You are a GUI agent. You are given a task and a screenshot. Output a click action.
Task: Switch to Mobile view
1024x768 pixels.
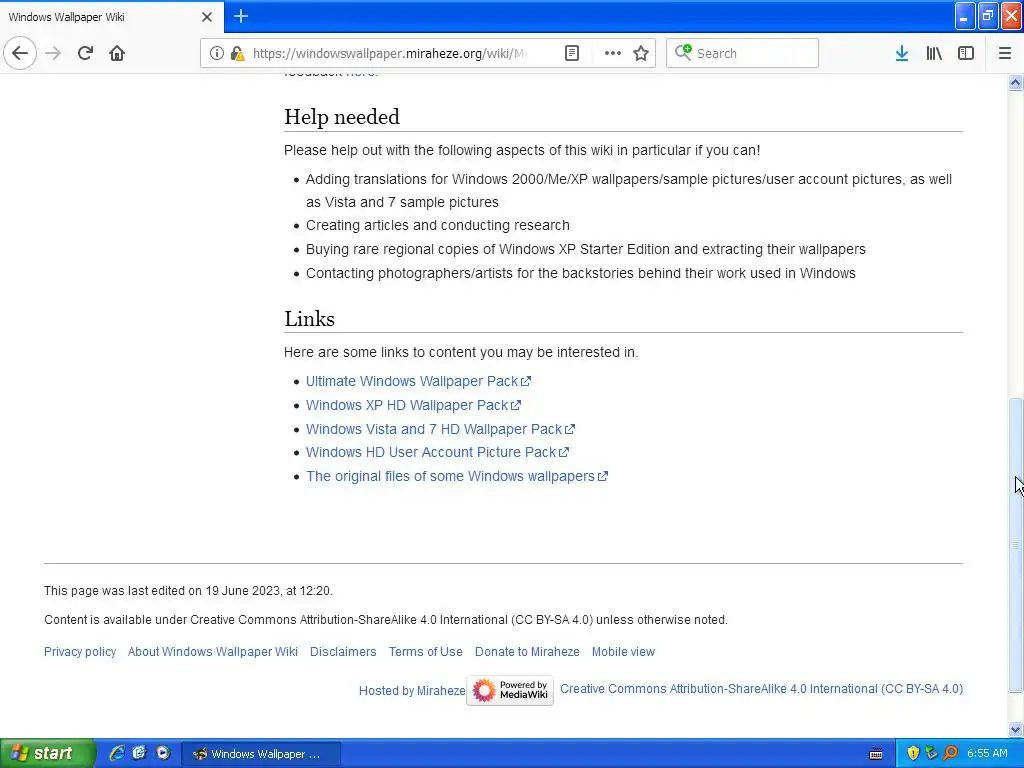point(623,652)
